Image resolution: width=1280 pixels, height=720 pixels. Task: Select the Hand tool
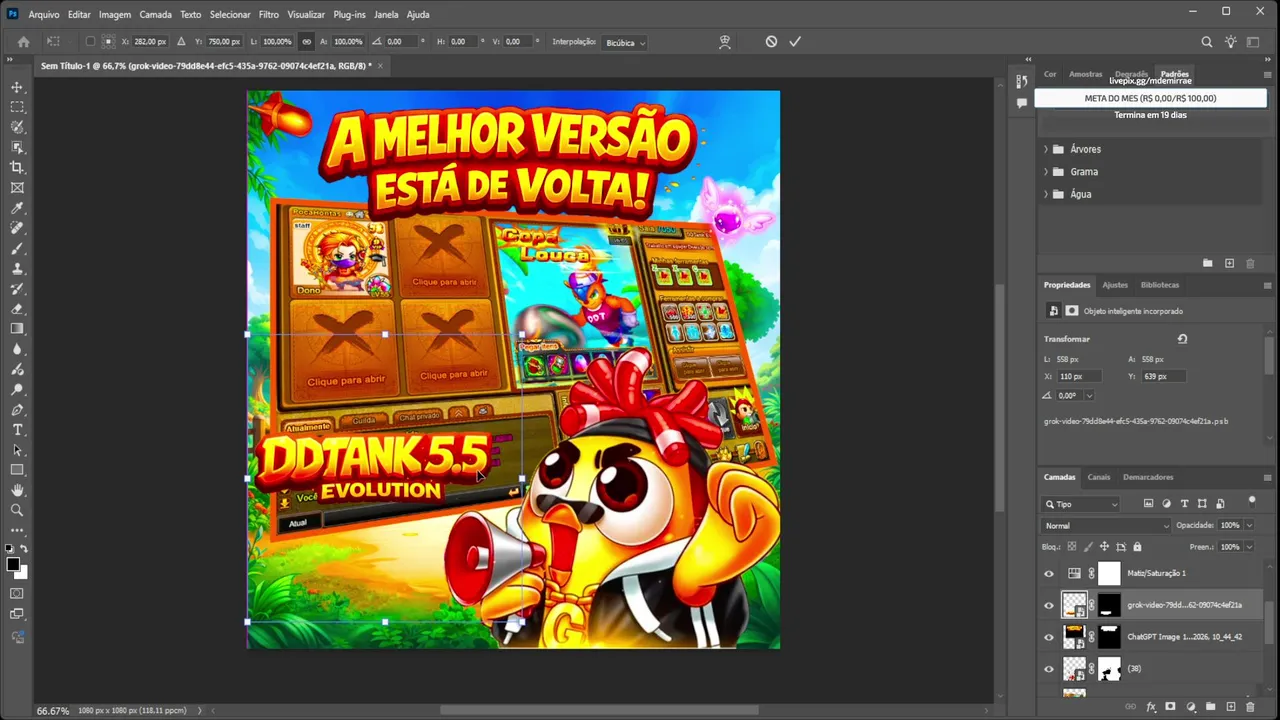(17, 490)
